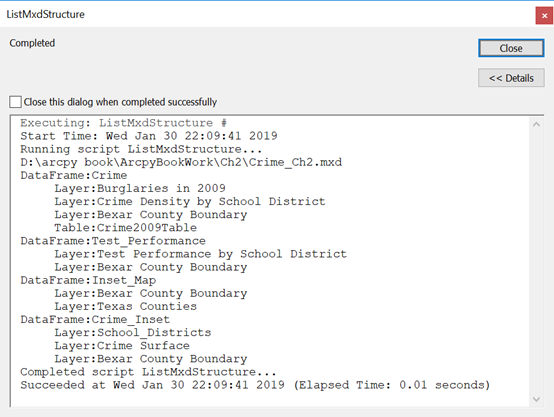This screenshot has width=554, height=417.
Task: Click 'DataFrame:Crime_Inset' line
Action: click(95, 319)
